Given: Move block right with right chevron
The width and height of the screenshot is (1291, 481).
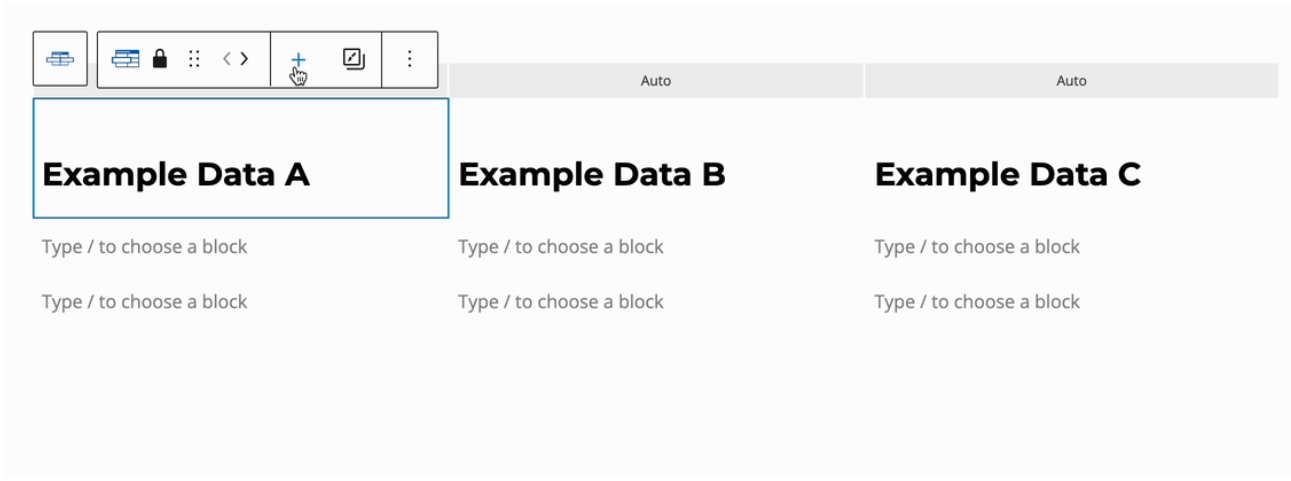Looking at the screenshot, I should point(244,59).
